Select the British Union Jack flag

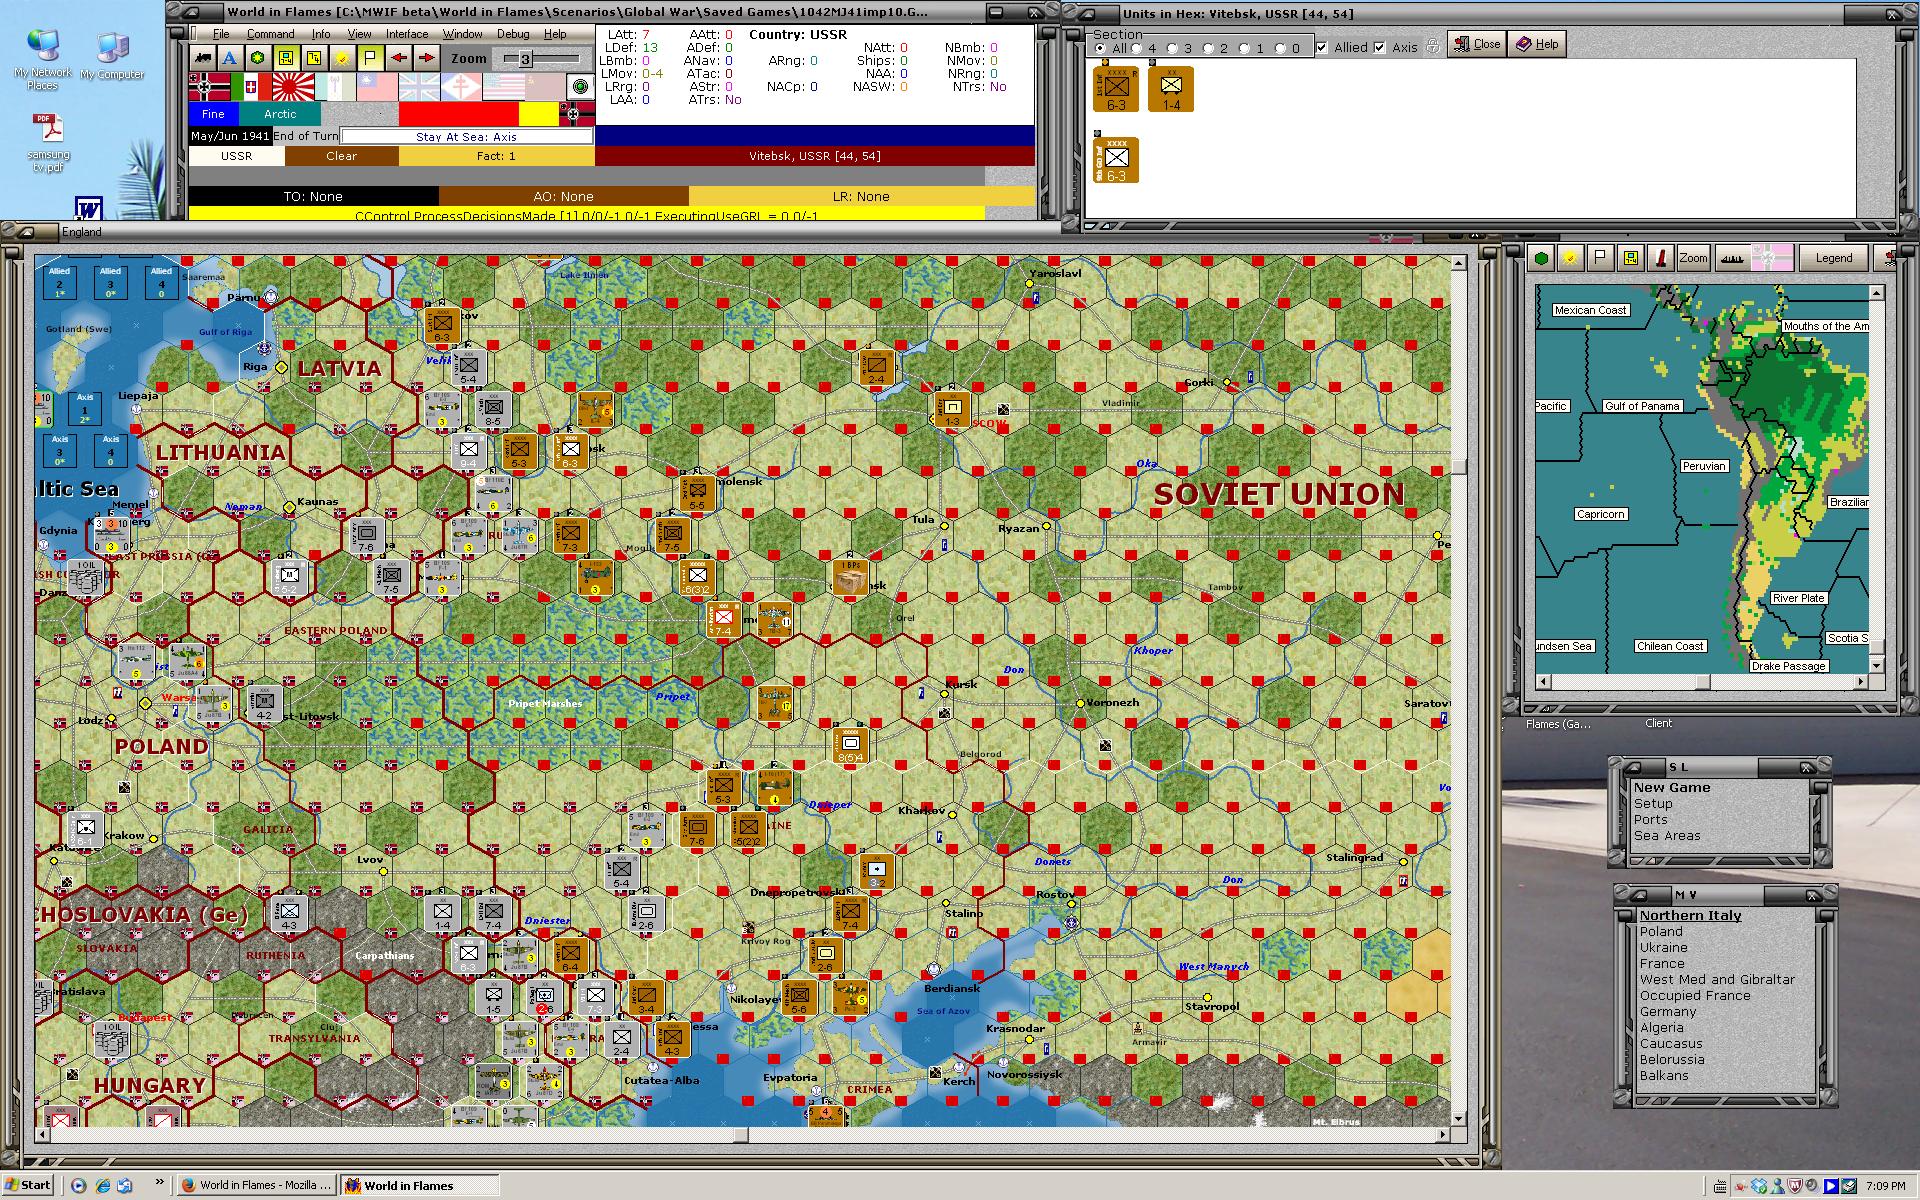[419, 87]
